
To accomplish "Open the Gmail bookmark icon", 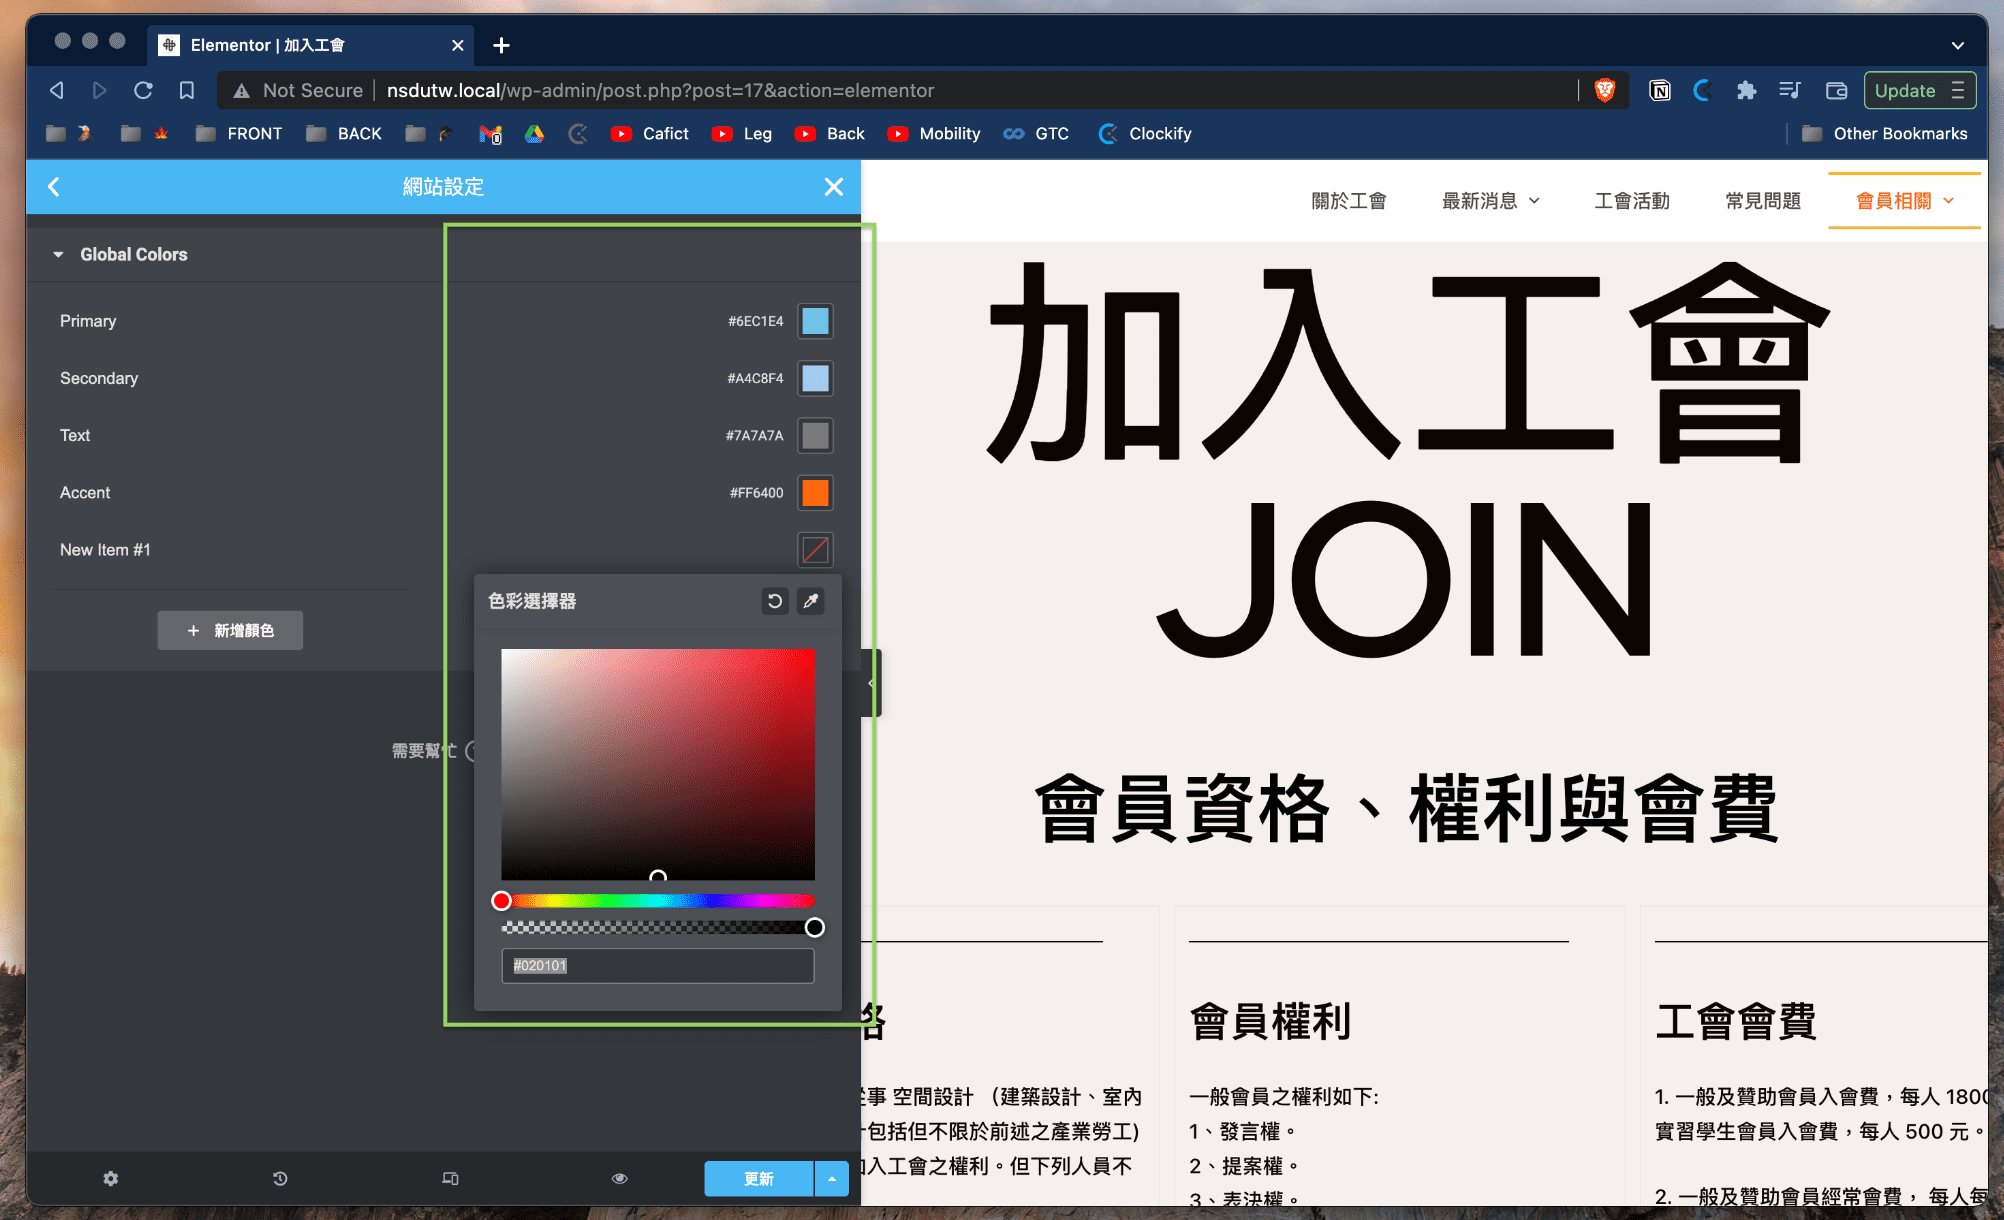I will point(490,134).
